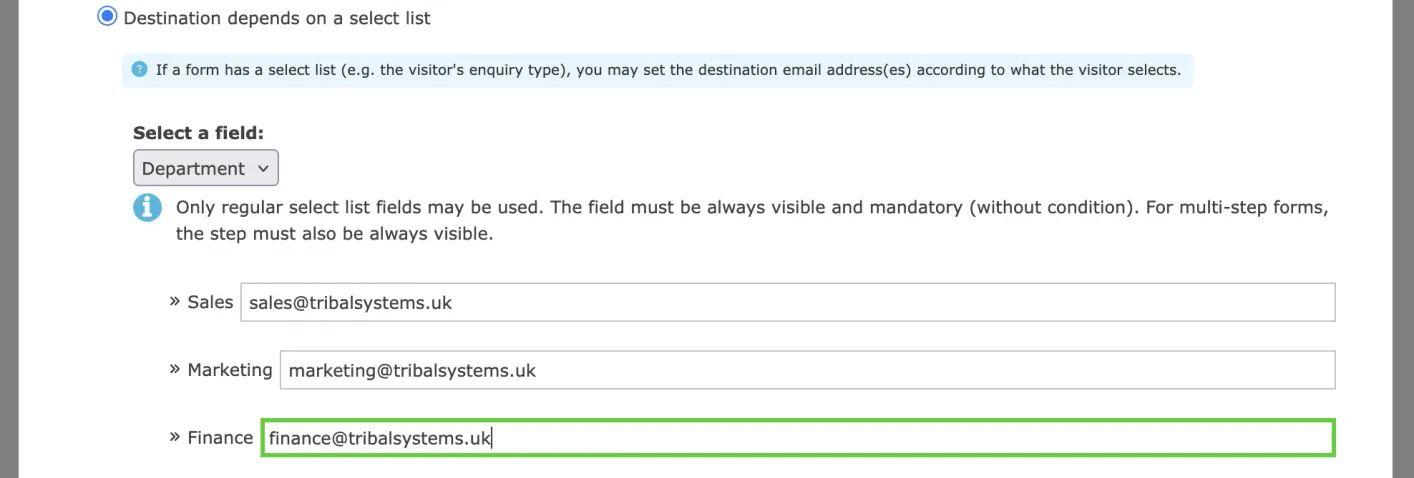The height and width of the screenshot is (478, 1414).
Task: Click the help tip text about select lists
Action: (x=668, y=71)
